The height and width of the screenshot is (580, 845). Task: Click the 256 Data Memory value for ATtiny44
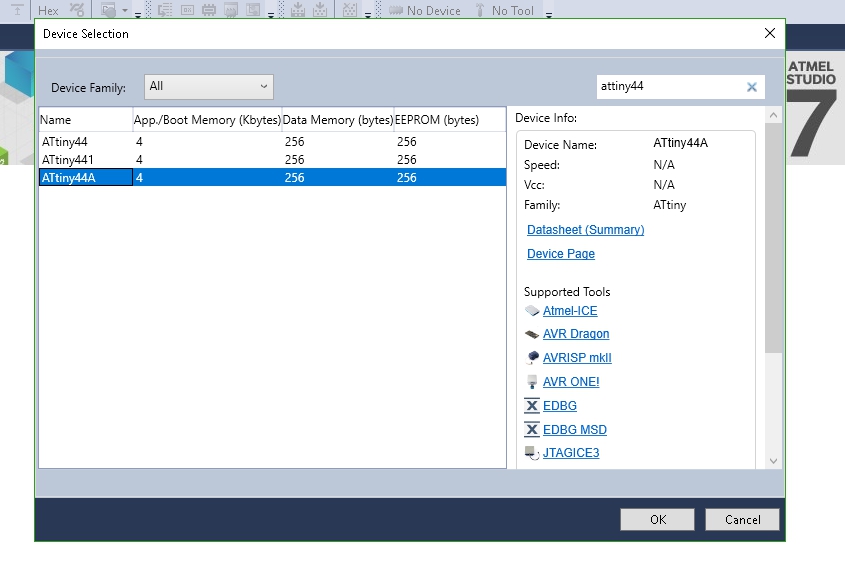294,142
